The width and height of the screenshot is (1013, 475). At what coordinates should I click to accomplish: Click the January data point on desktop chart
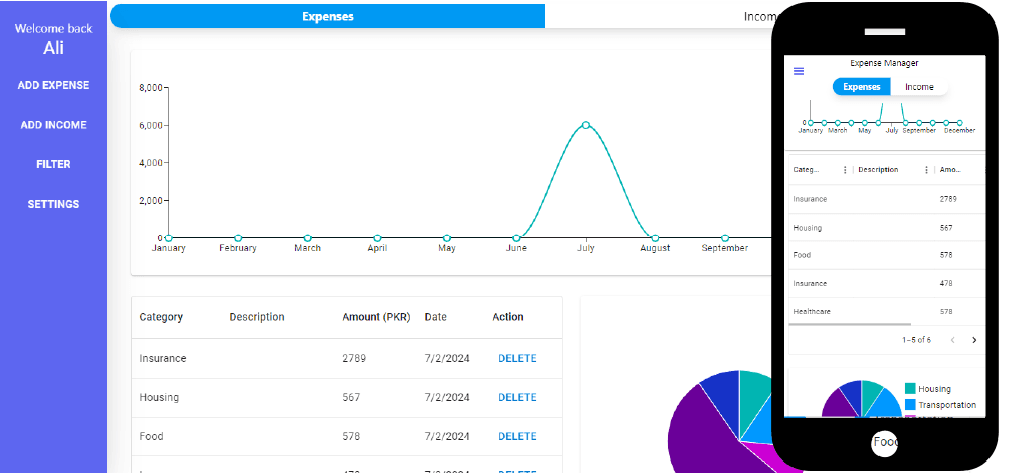pyautogui.click(x=169, y=238)
